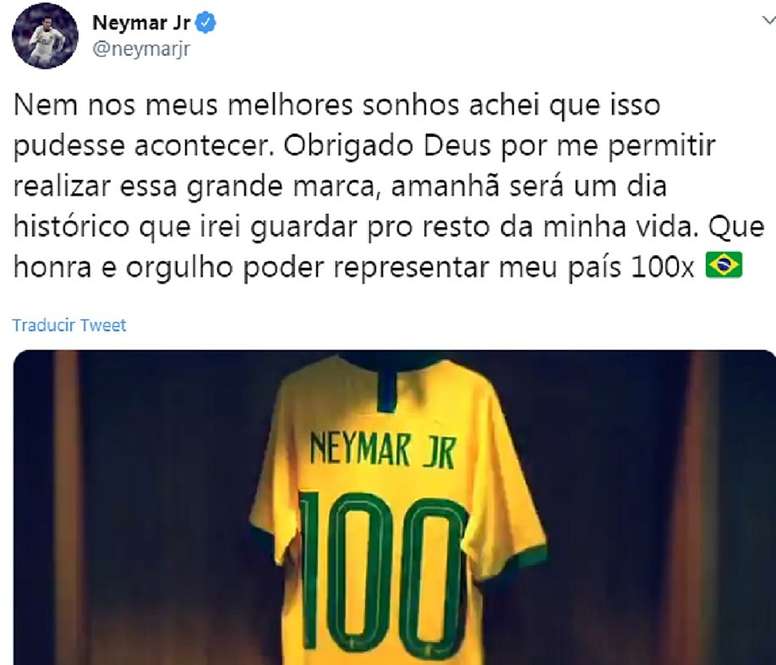The height and width of the screenshot is (665, 776).
Task: Open the yellow jersey photo attachment
Action: pyautogui.click(x=394, y=508)
